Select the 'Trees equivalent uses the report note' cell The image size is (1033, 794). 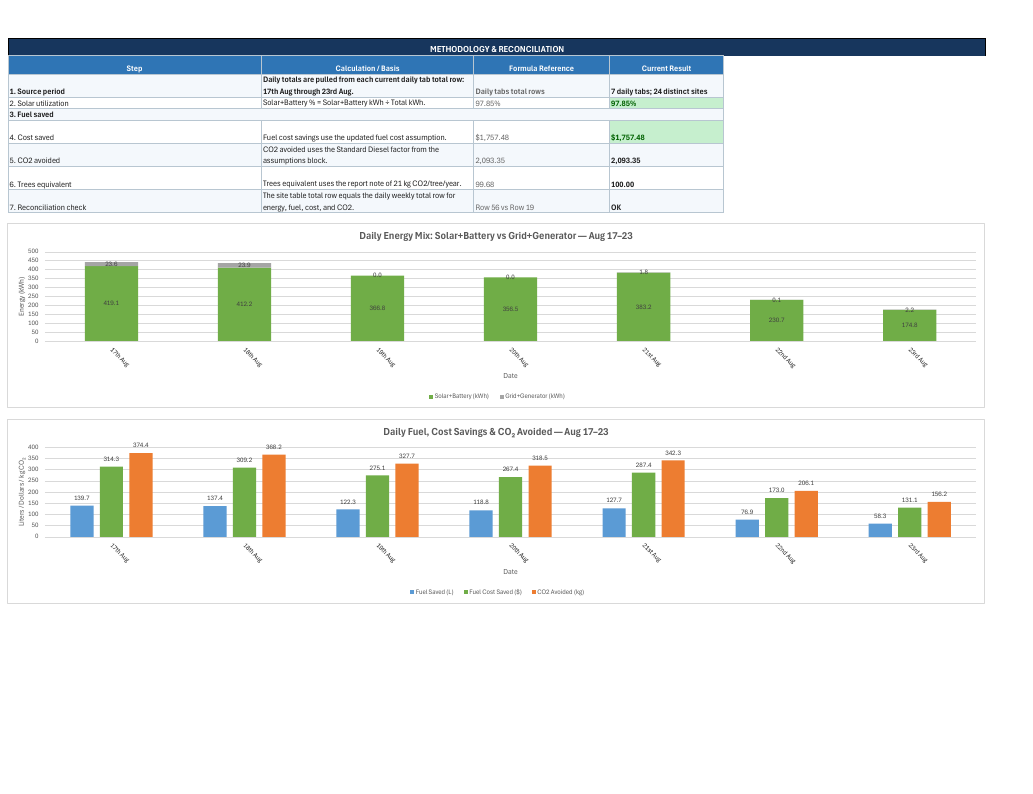(x=367, y=179)
